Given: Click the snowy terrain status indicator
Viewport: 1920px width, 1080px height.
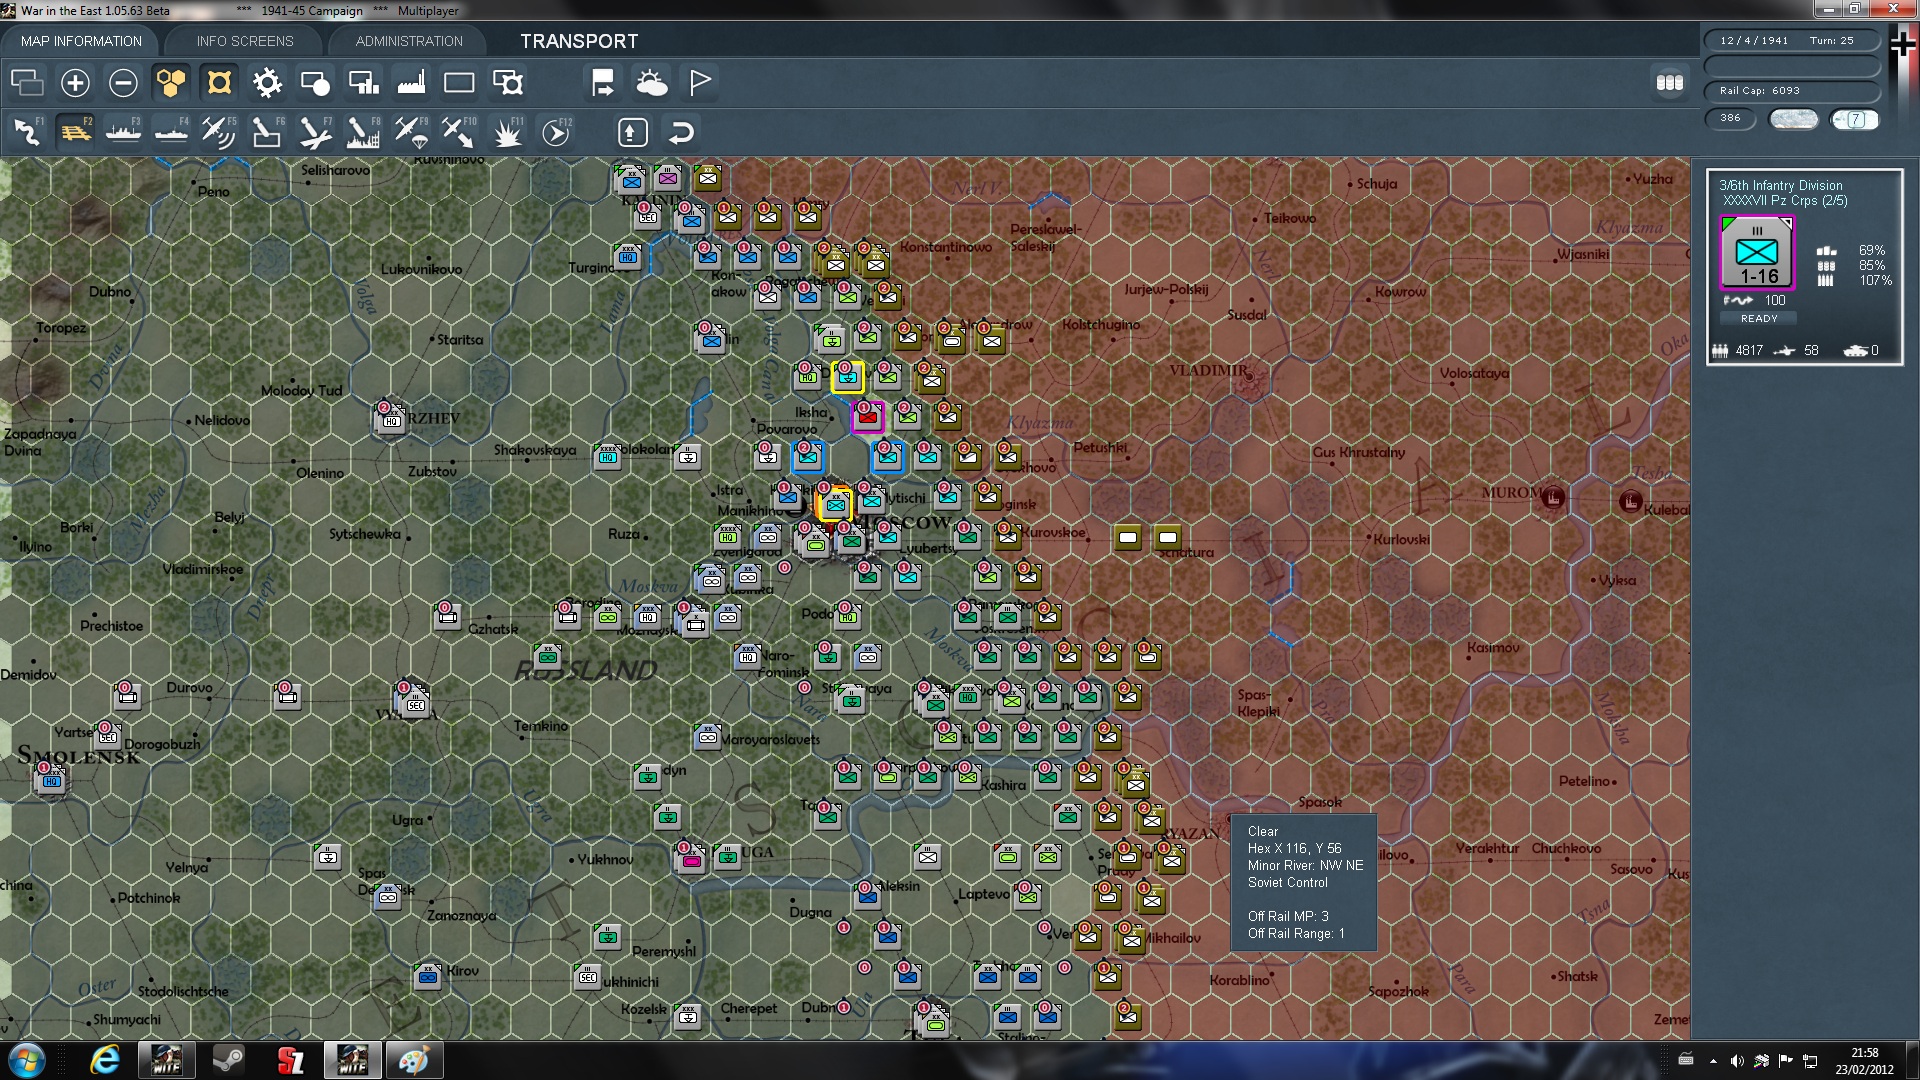Looking at the screenshot, I should coord(1794,119).
